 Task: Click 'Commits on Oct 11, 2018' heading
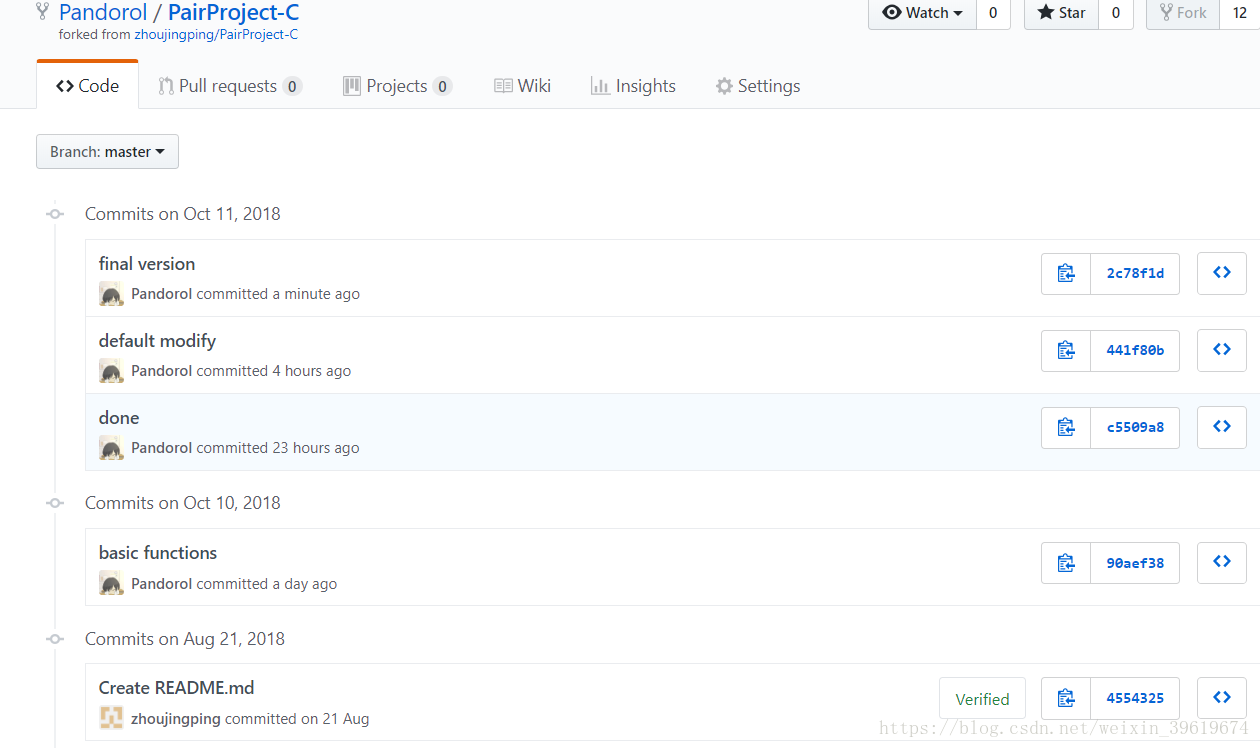(183, 214)
